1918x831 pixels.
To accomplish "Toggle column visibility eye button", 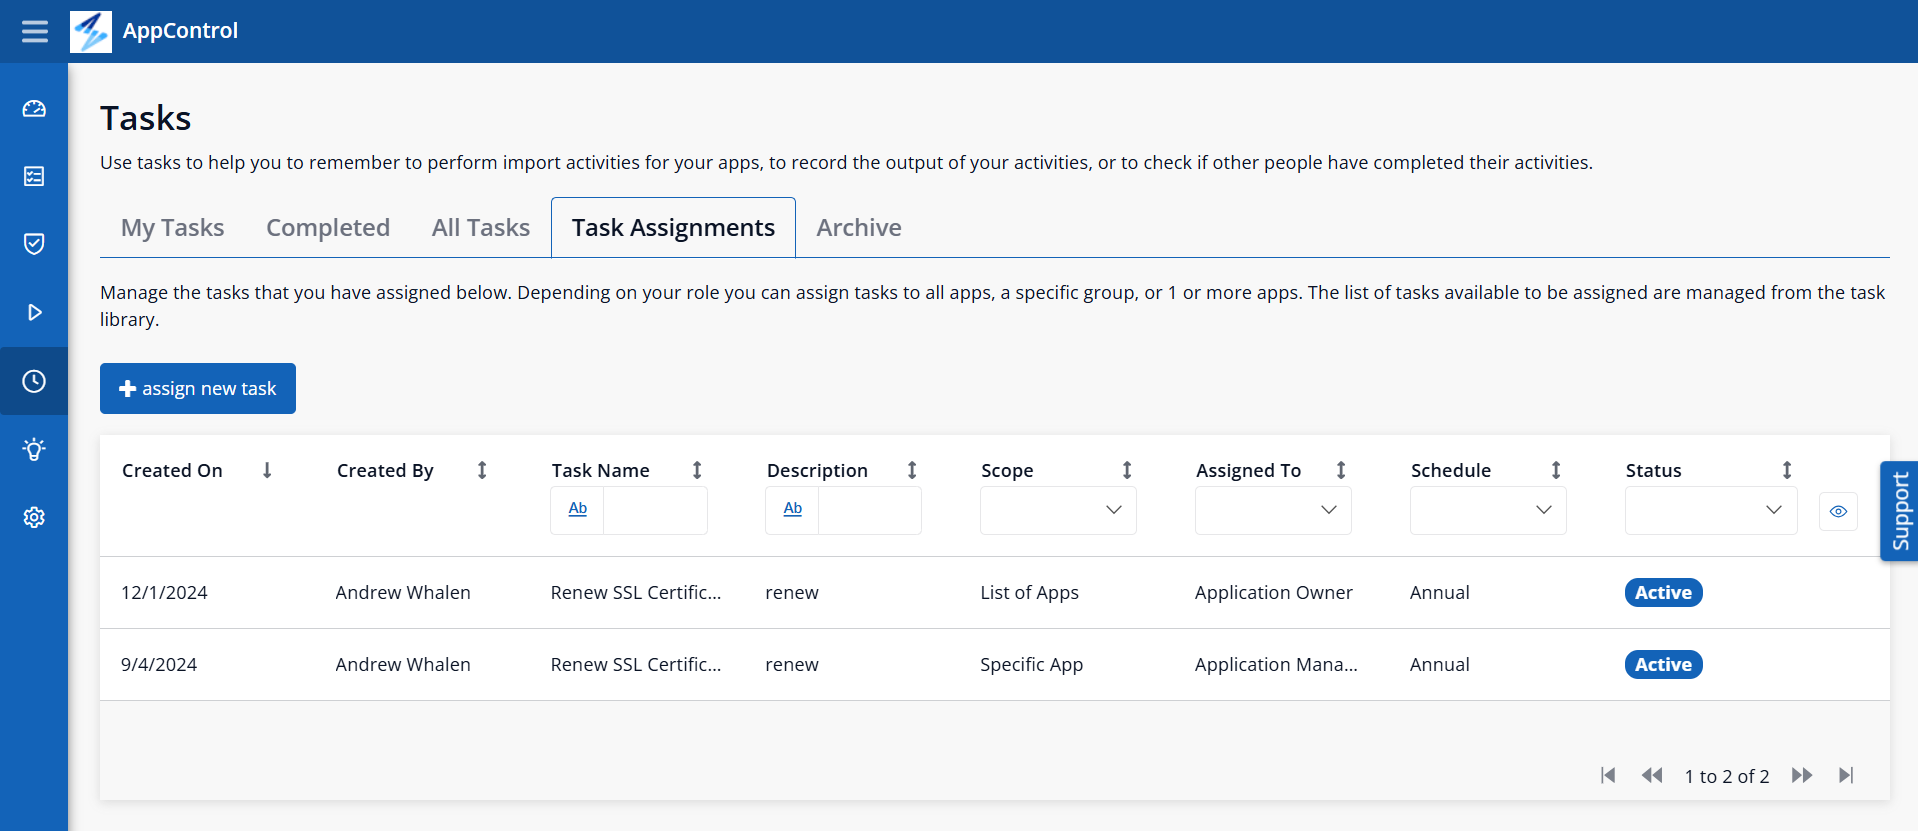I will 1838,511.
